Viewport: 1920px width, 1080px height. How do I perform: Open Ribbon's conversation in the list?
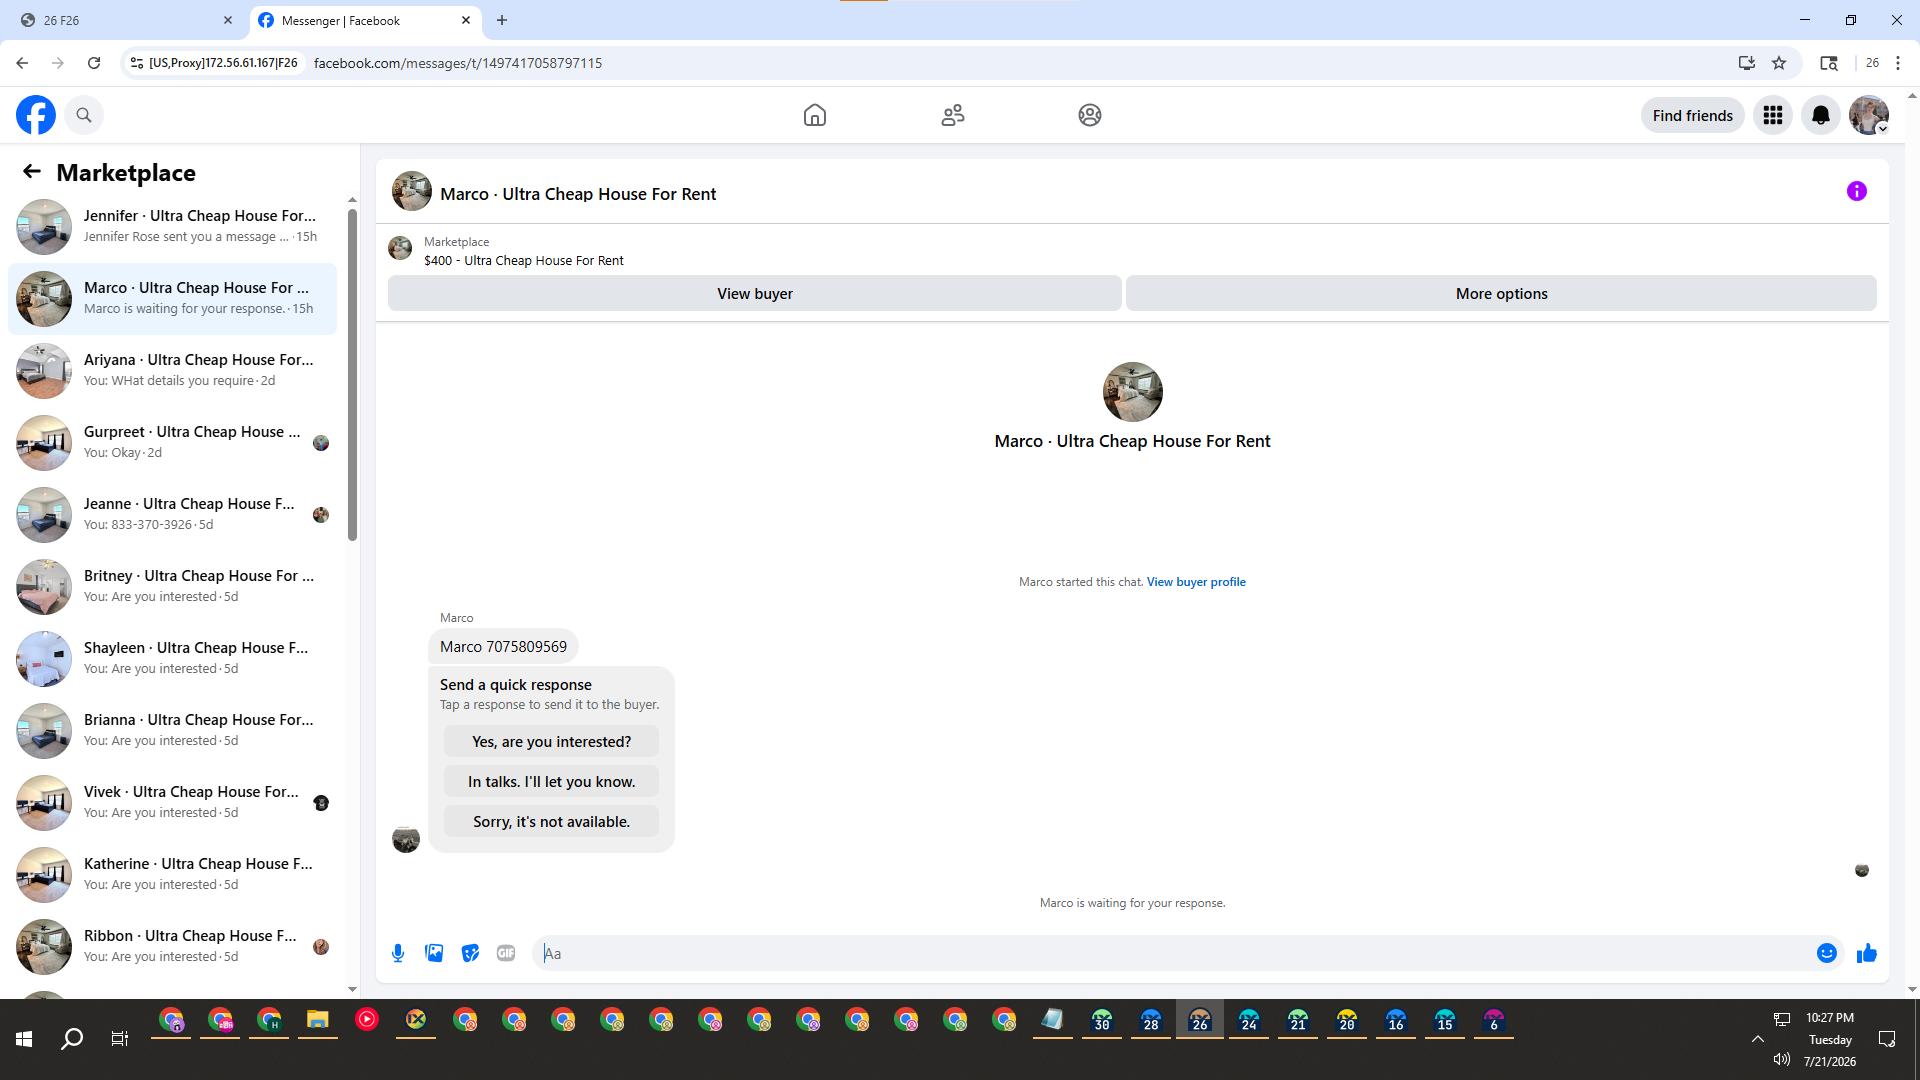172,947
